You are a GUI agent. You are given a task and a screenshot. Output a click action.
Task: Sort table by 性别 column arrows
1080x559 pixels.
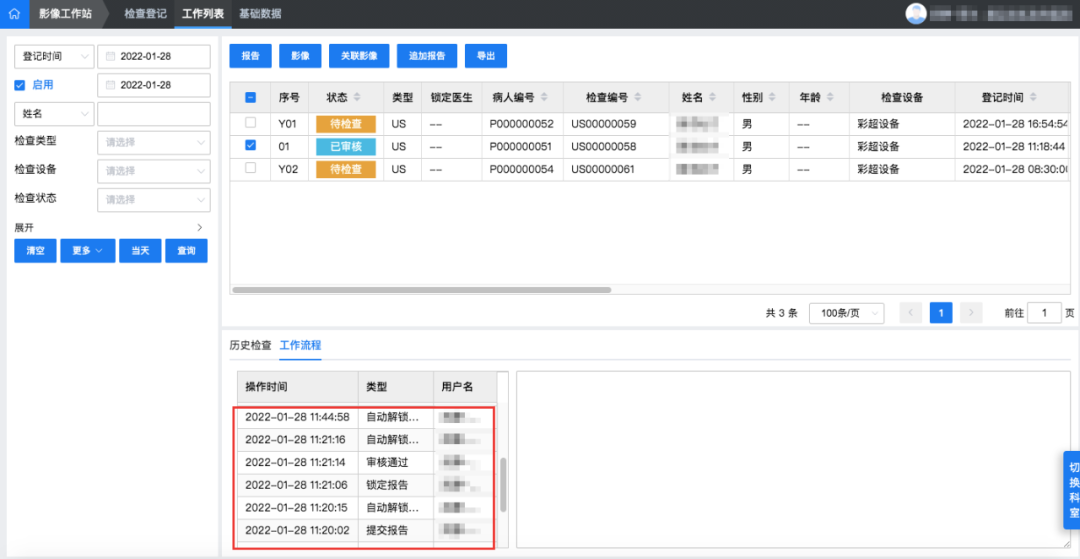tap(772, 98)
